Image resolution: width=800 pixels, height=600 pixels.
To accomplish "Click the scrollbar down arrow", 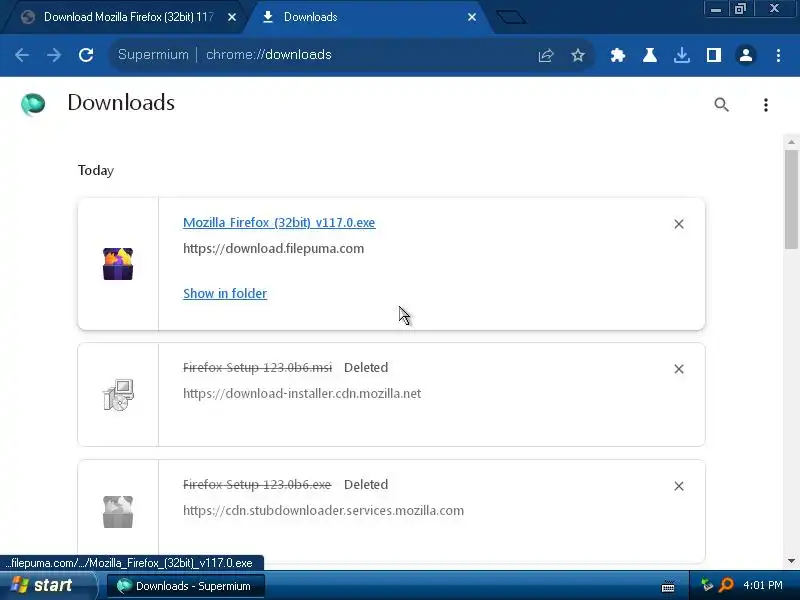I will [791, 561].
